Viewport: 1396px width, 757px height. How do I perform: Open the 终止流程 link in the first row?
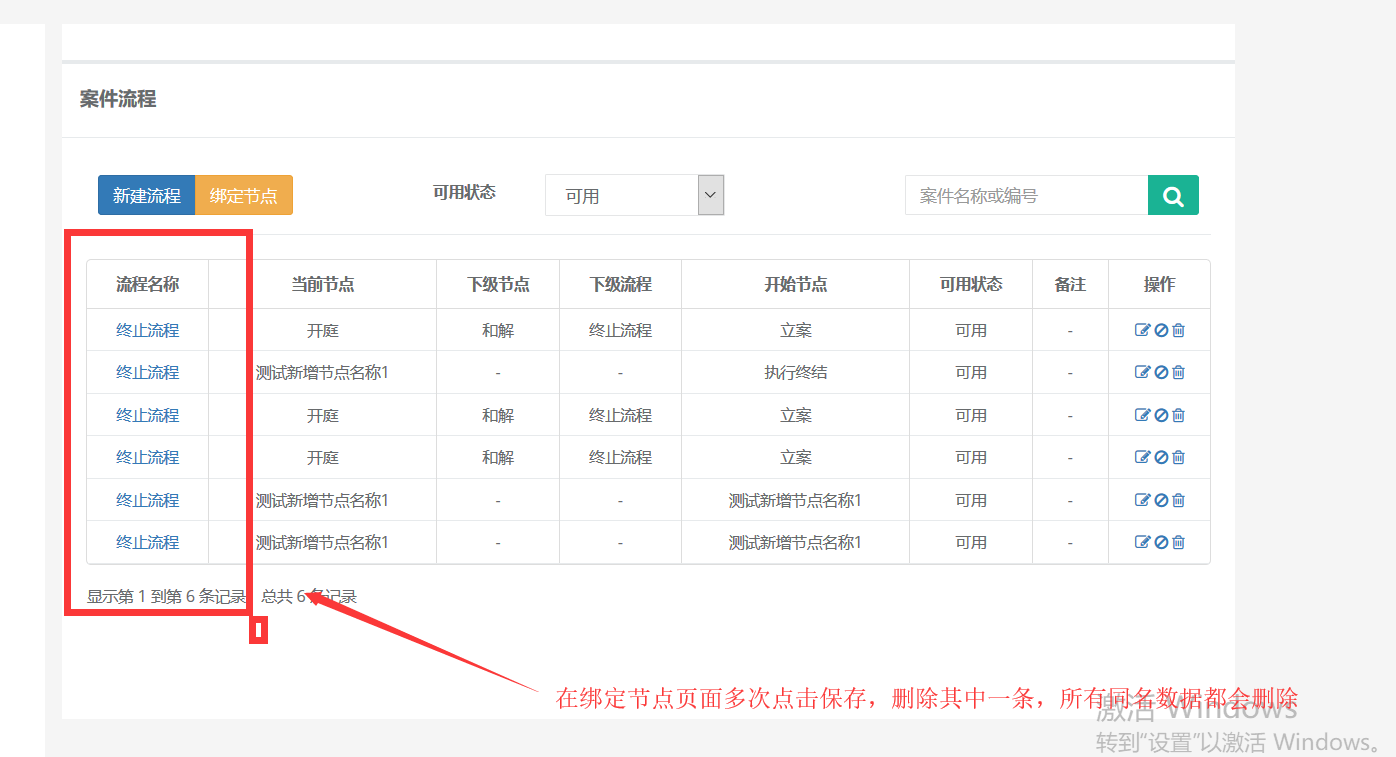[x=147, y=330]
